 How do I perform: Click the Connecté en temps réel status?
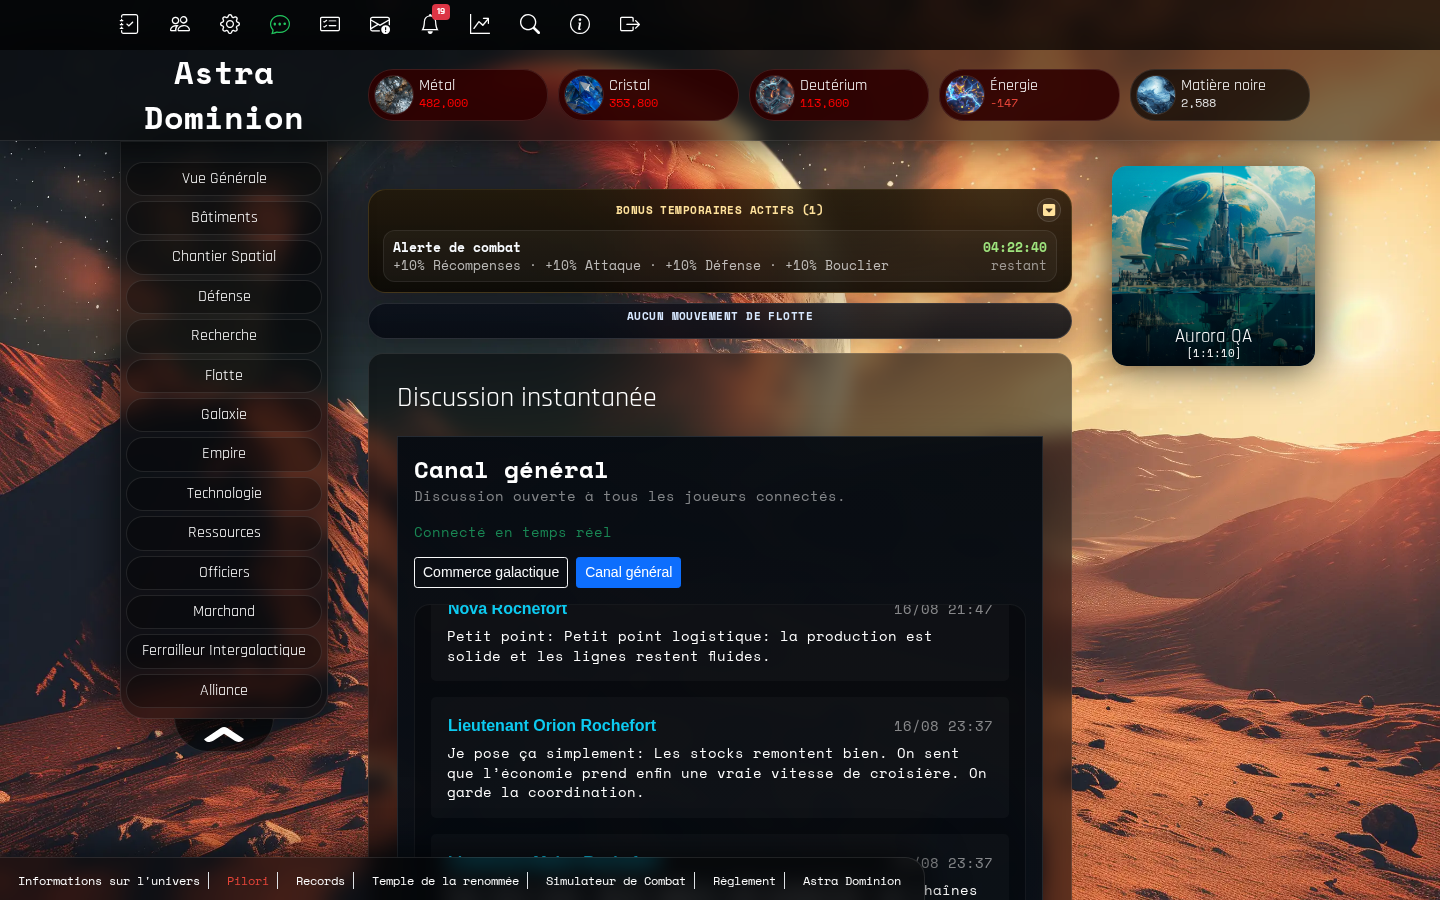(x=512, y=533)
